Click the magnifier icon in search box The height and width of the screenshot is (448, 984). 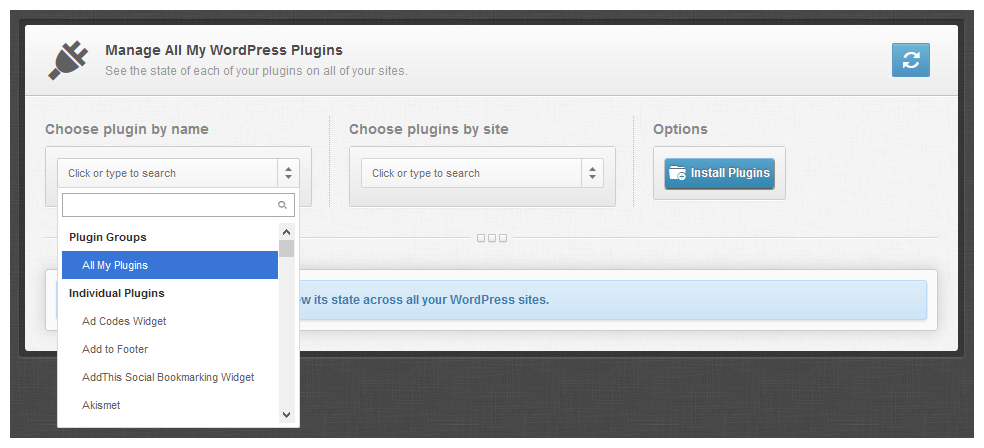click(283, 205)
